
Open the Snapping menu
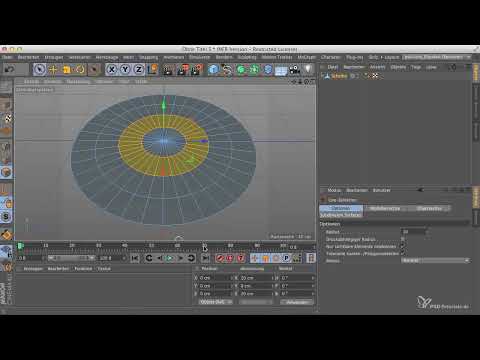coord(148,57)
